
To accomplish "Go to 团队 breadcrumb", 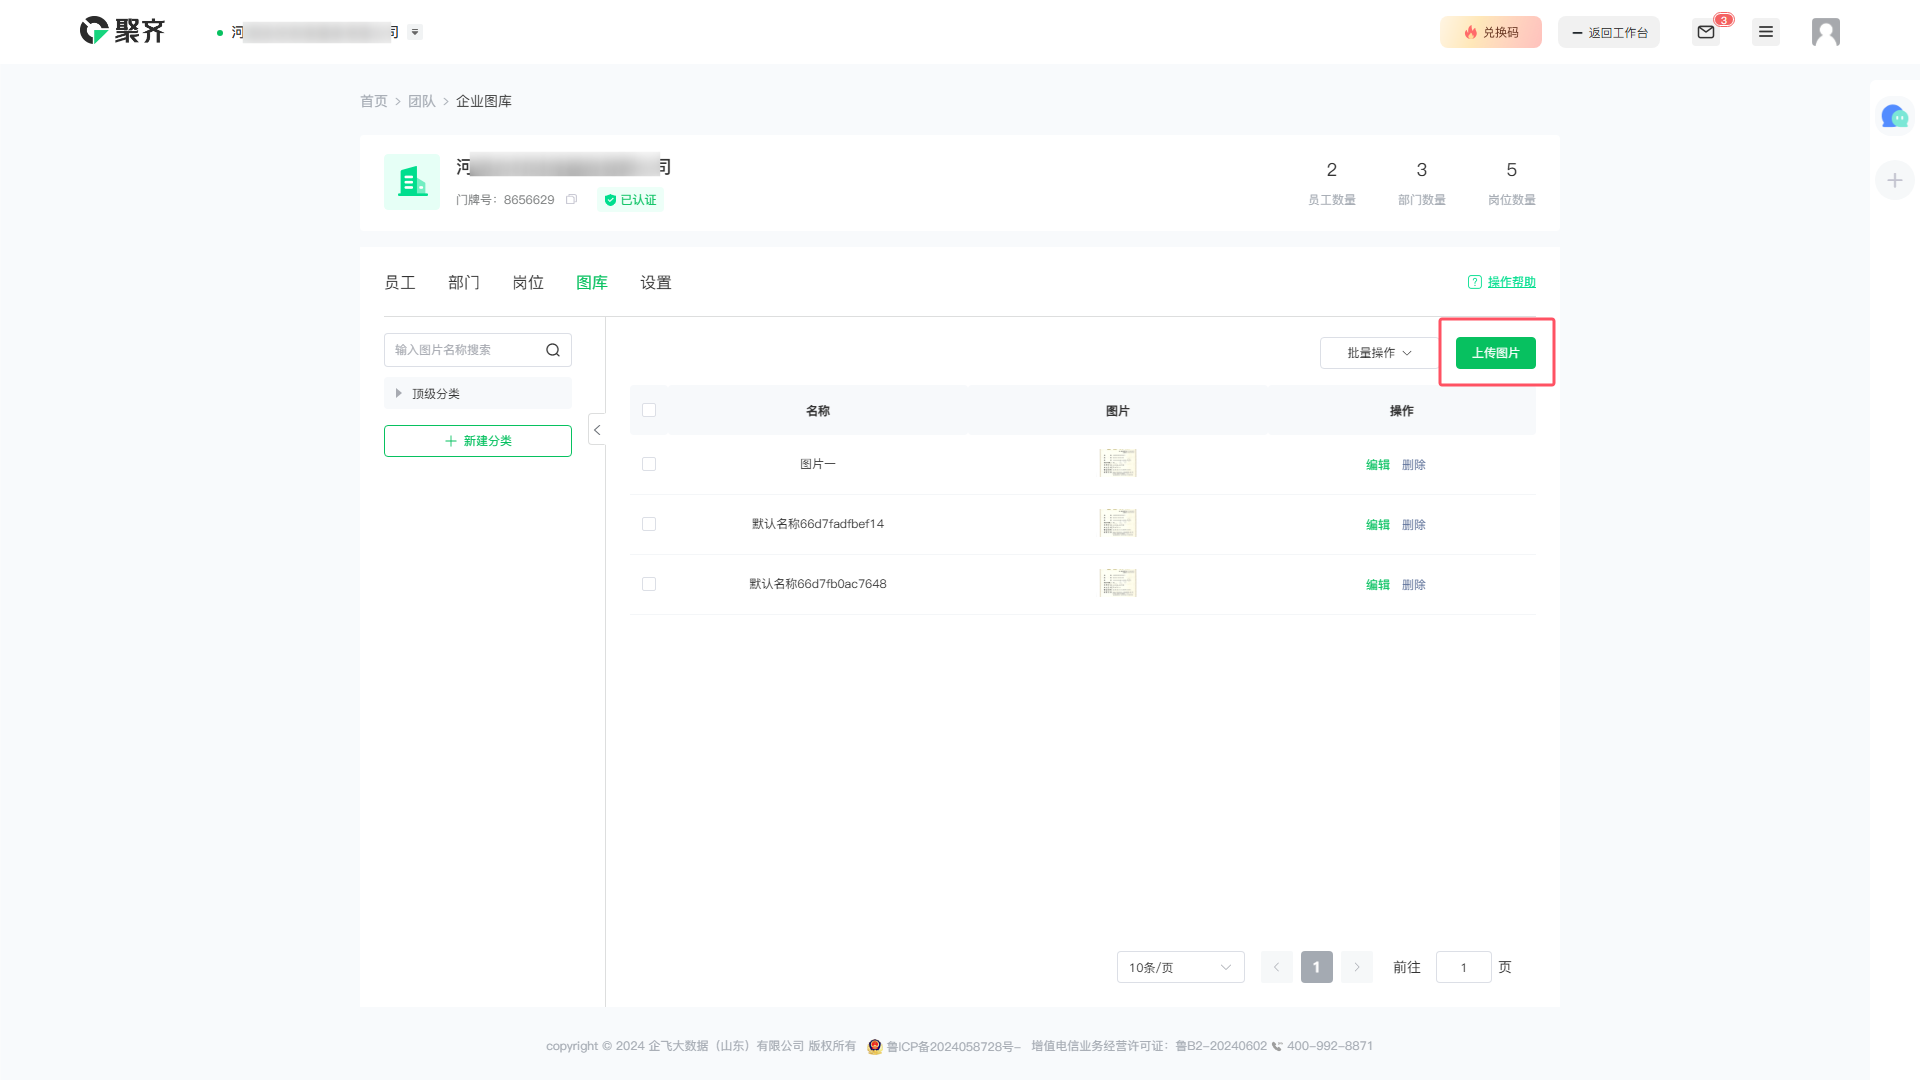I will click(x=422, y=101).
